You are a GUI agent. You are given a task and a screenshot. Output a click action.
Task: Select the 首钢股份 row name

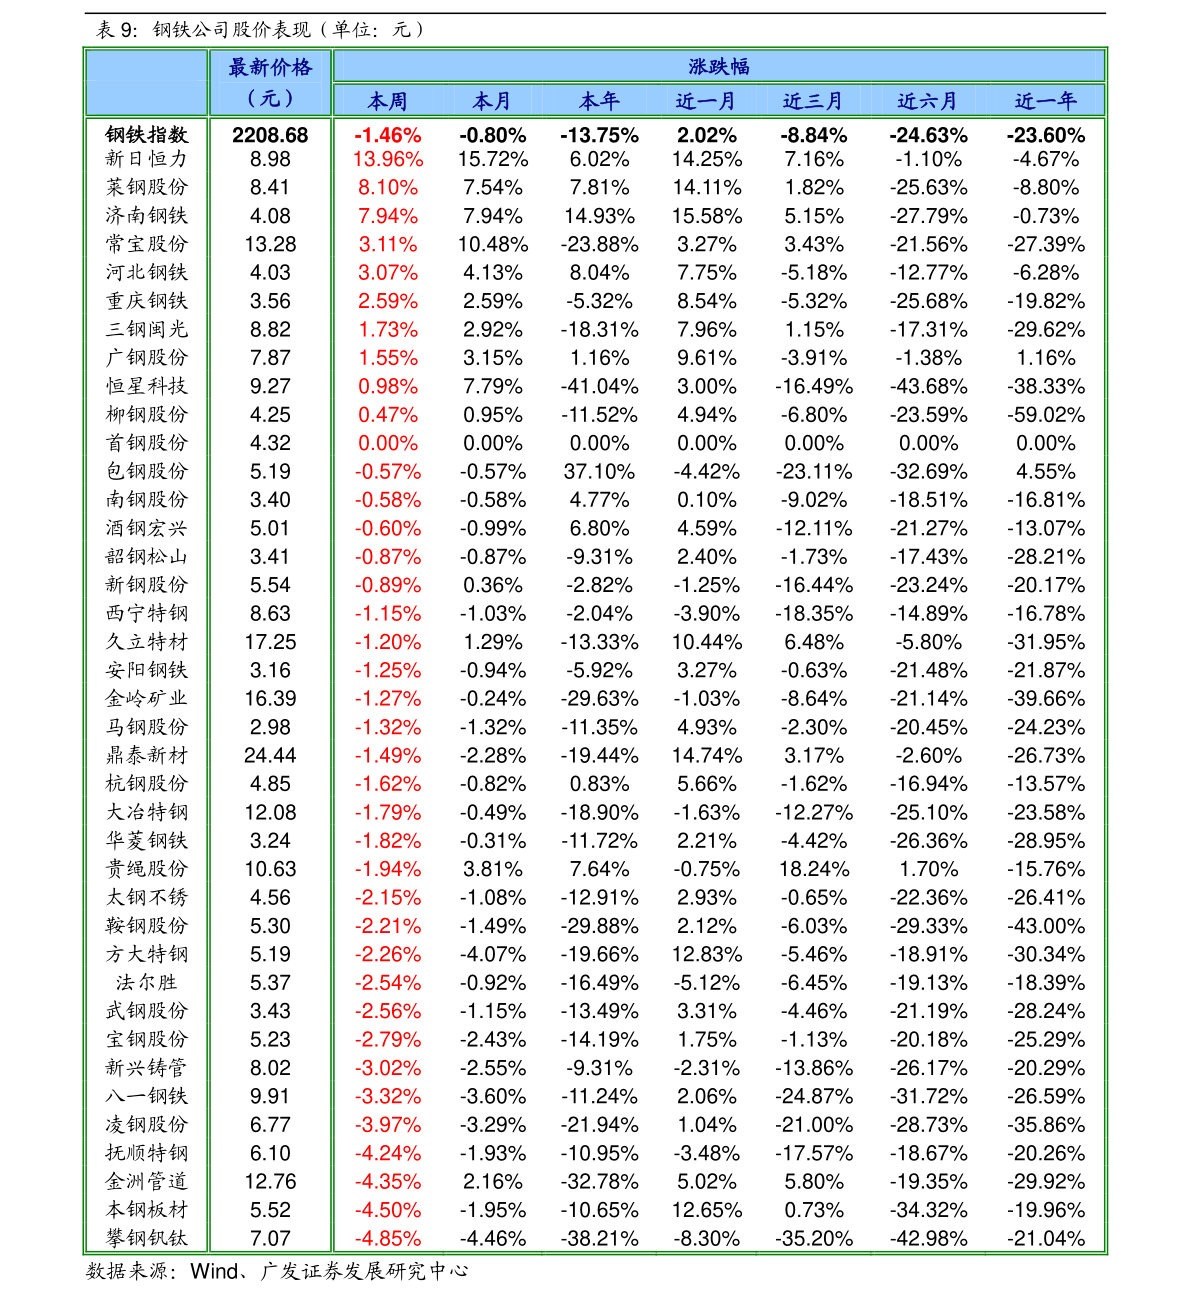pos(147,442)
